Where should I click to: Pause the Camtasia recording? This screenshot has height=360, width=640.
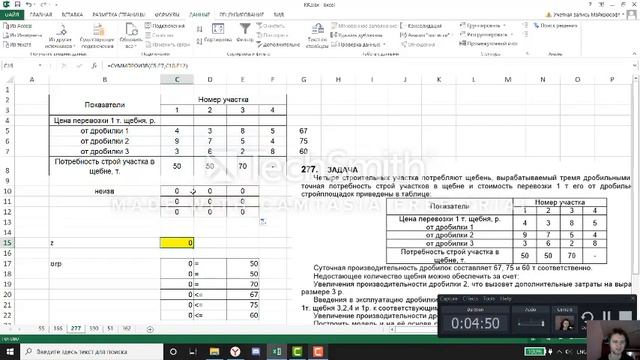[607, 317]
